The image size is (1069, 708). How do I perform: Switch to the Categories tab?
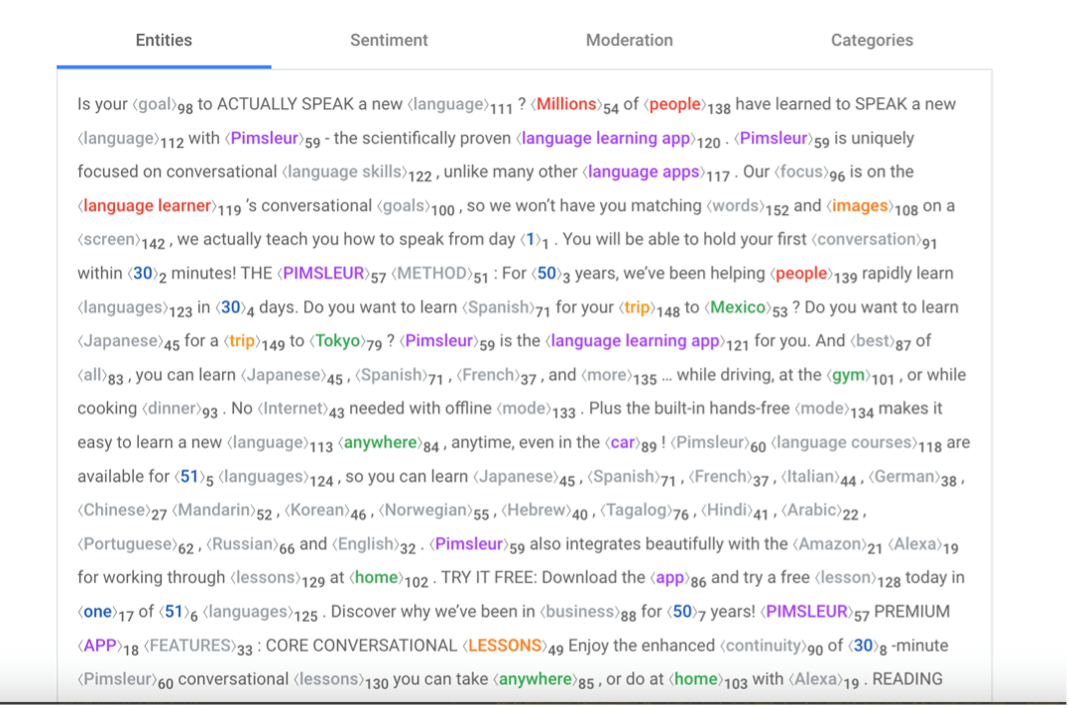[x=871, y=40]
